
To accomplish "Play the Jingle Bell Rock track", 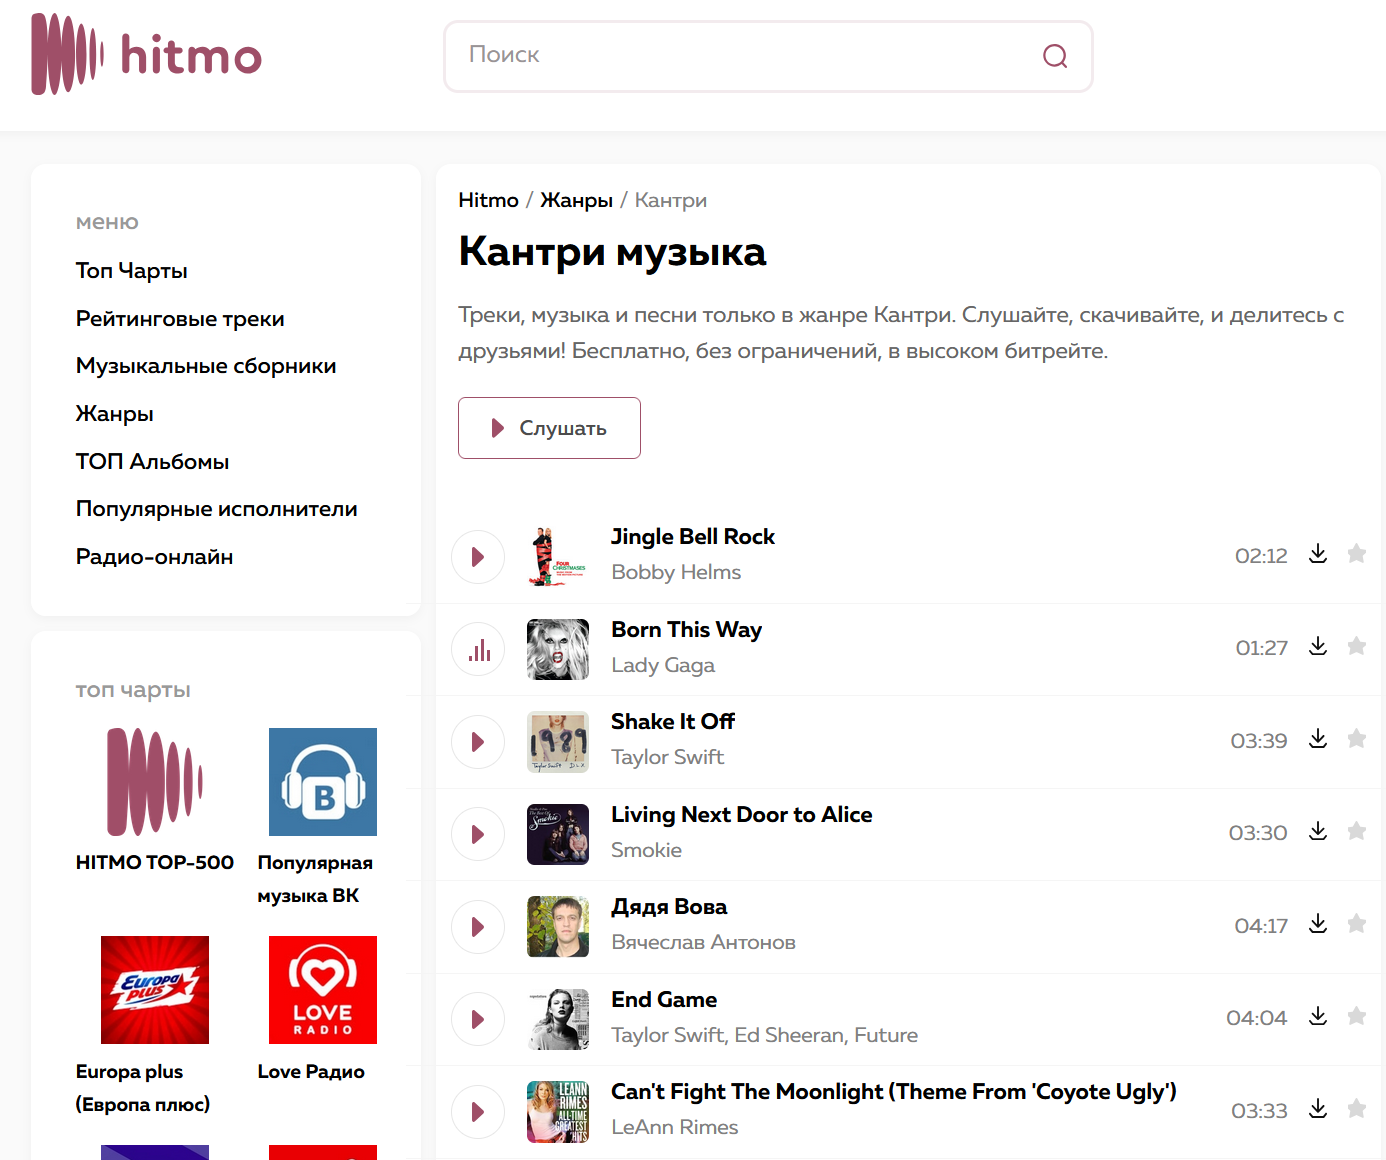I will tap(478, 556).
